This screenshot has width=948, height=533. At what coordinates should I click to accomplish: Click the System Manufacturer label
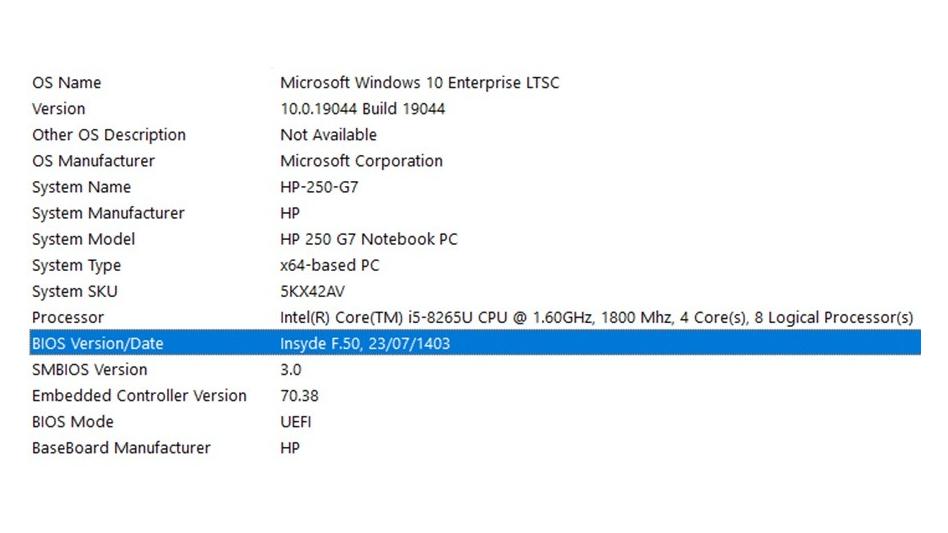click(108, 213)
